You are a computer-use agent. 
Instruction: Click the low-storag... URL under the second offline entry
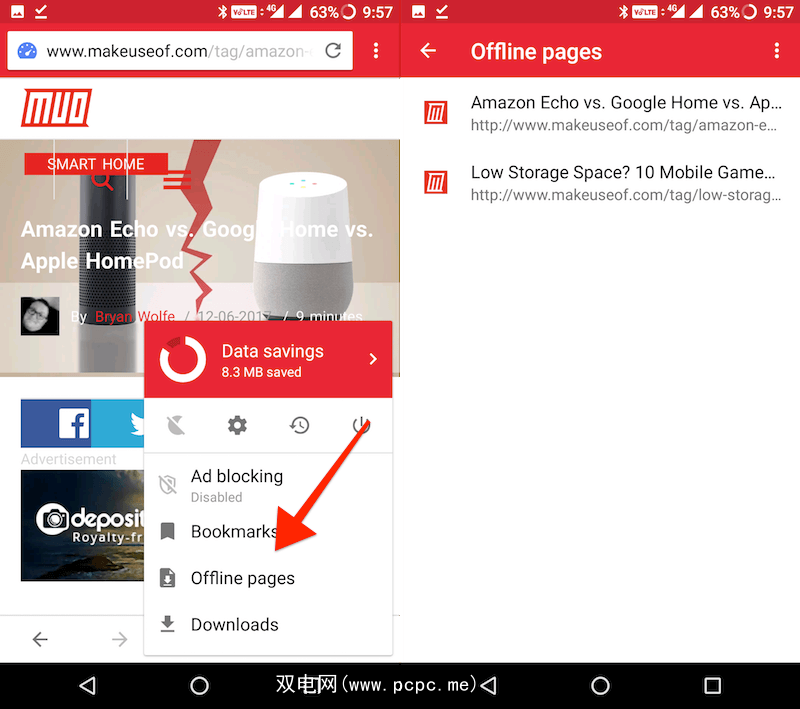click(x=626, y=195)
